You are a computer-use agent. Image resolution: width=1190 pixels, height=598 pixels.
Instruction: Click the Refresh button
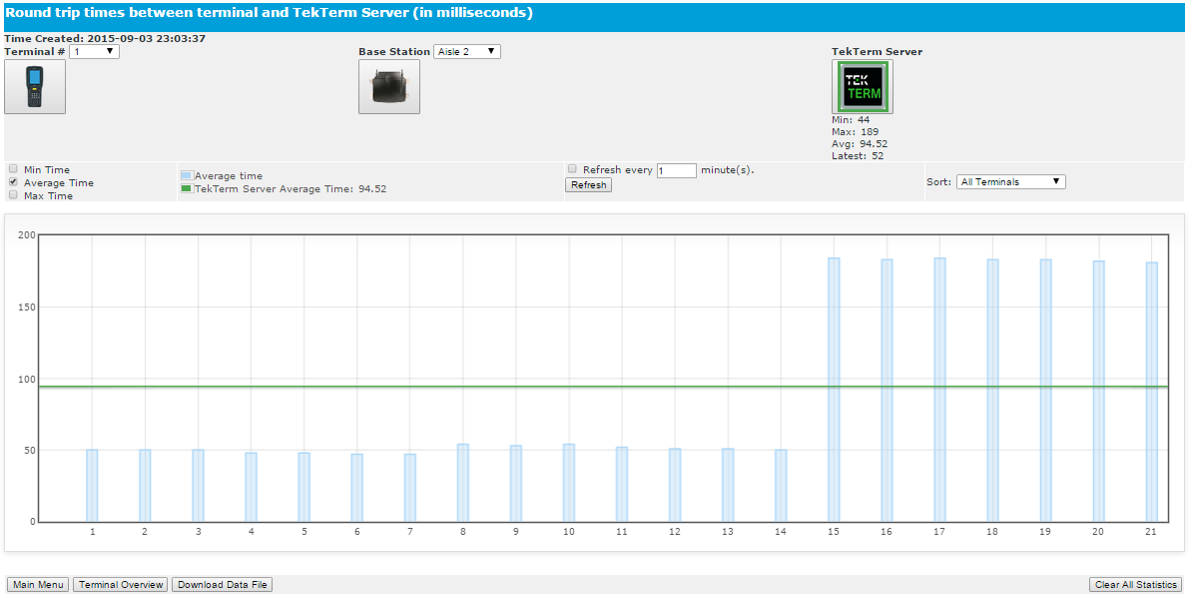coord(588,184)
